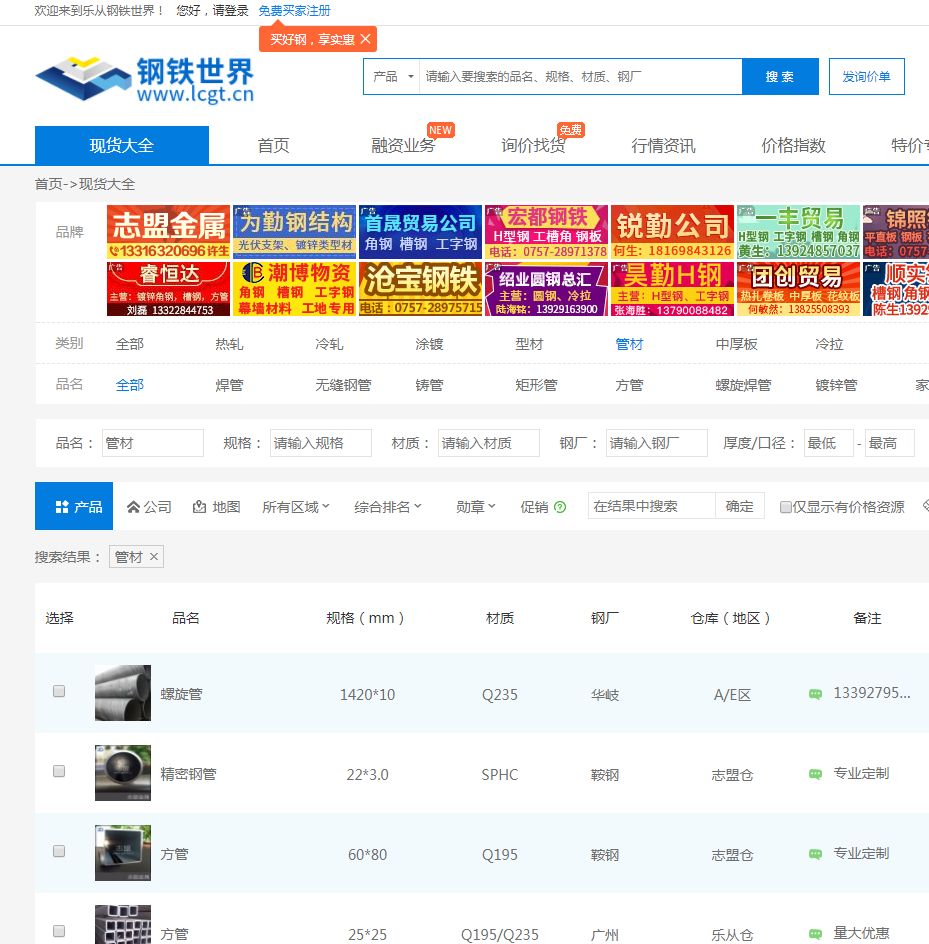Expand the 所有区域 dropdown

(x=296, y=507)
